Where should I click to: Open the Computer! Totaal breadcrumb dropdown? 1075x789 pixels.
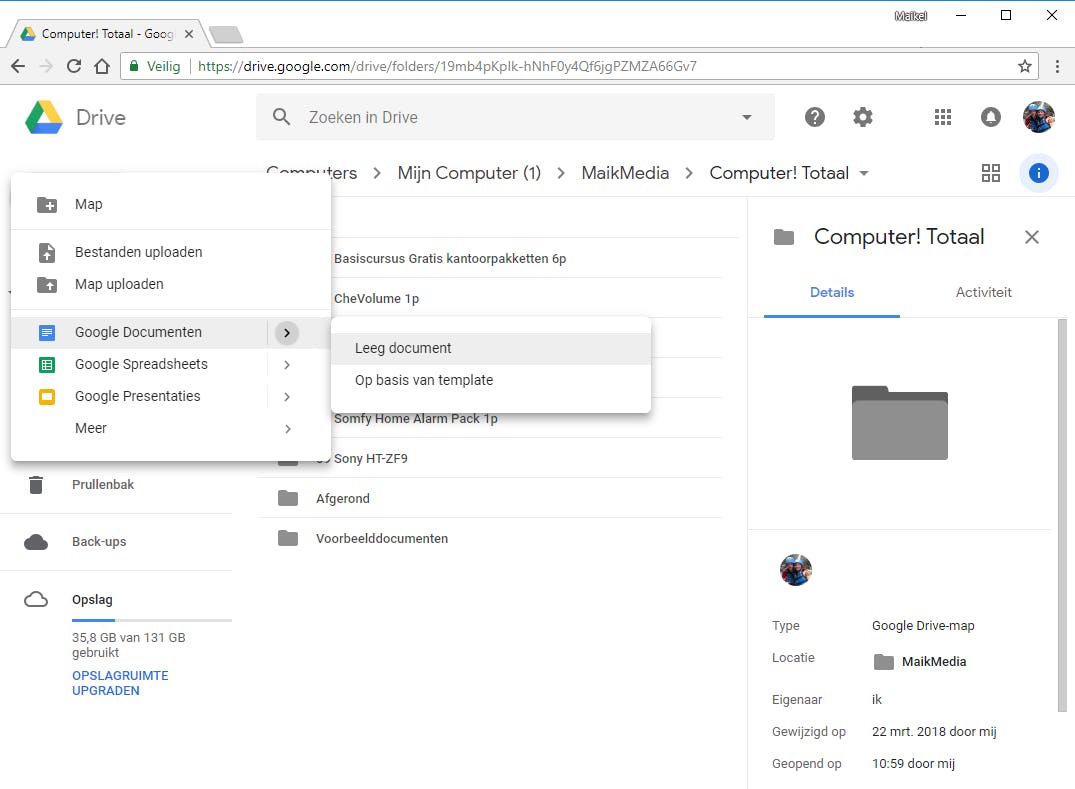tap(864, 173)
